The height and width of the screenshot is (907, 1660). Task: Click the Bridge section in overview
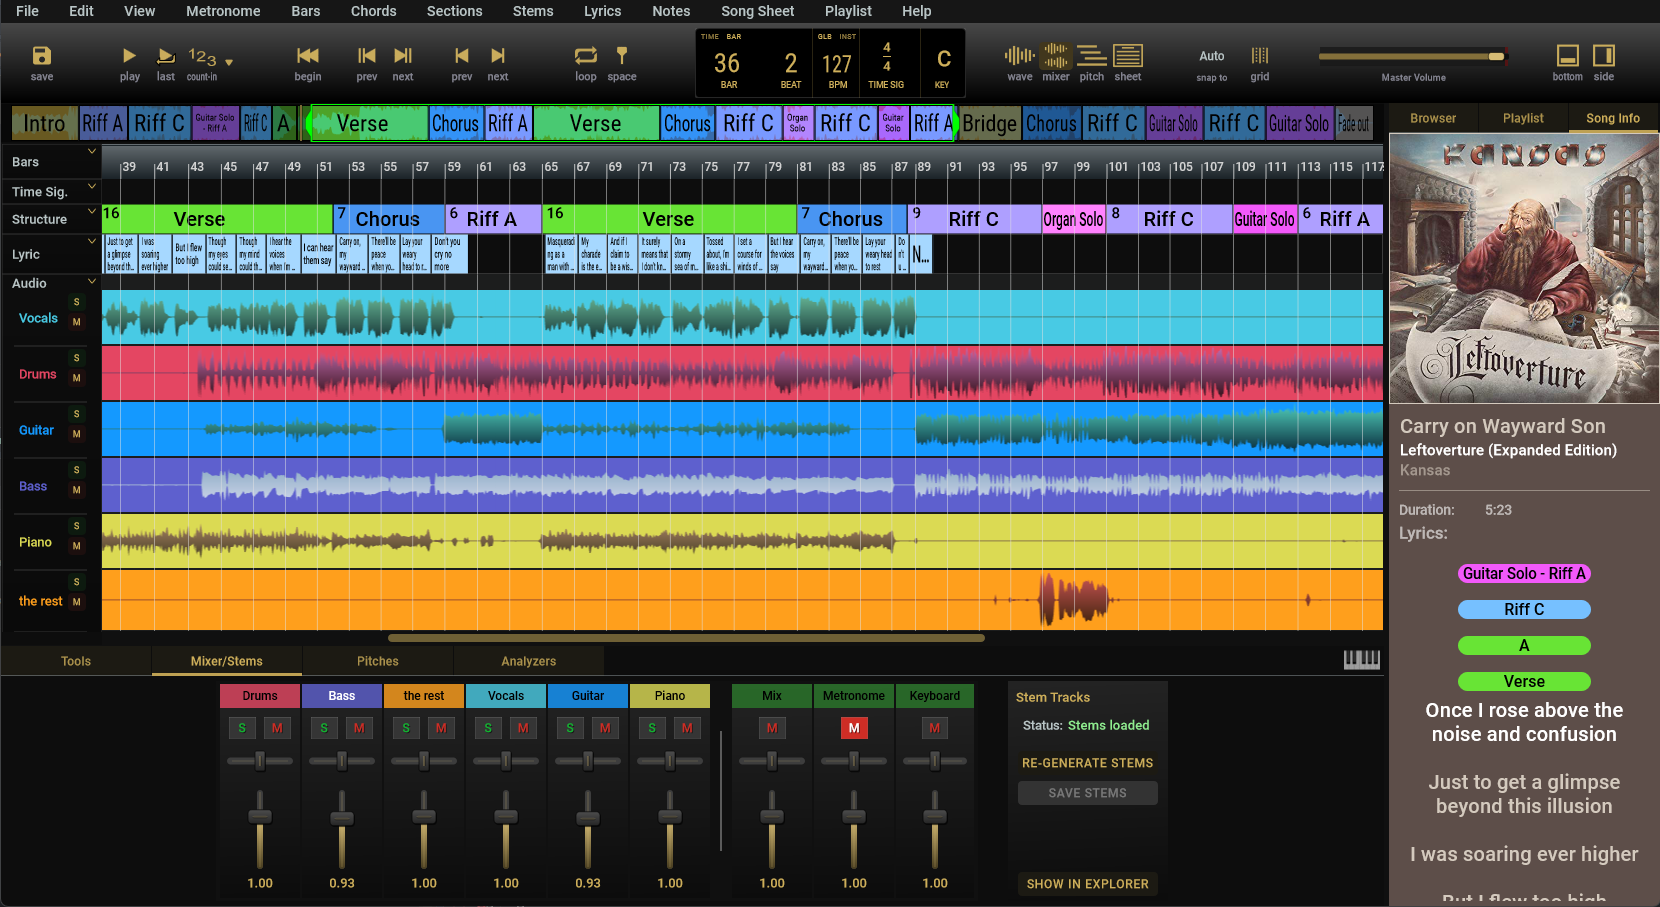[x=990, y=124]
